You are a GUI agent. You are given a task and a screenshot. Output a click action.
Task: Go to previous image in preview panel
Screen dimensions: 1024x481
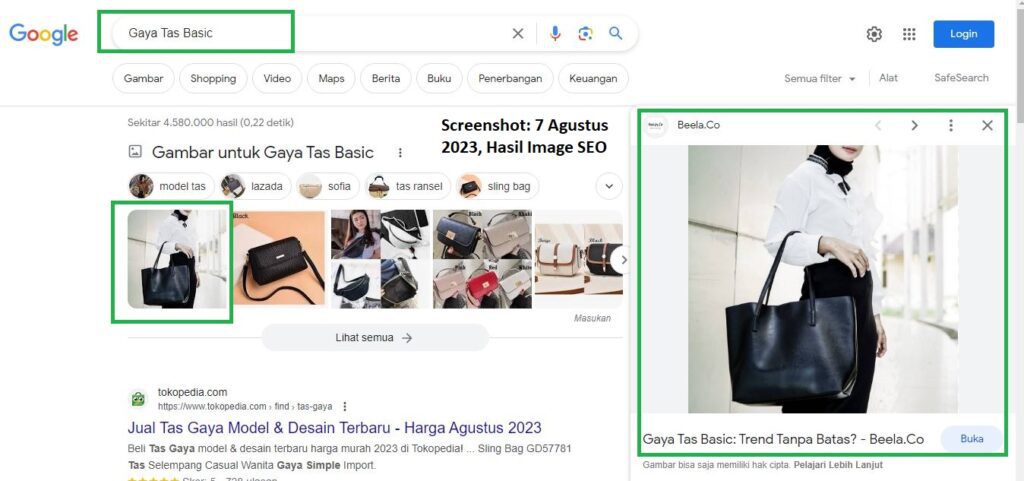pyautogui.click(x=878, y=125)
